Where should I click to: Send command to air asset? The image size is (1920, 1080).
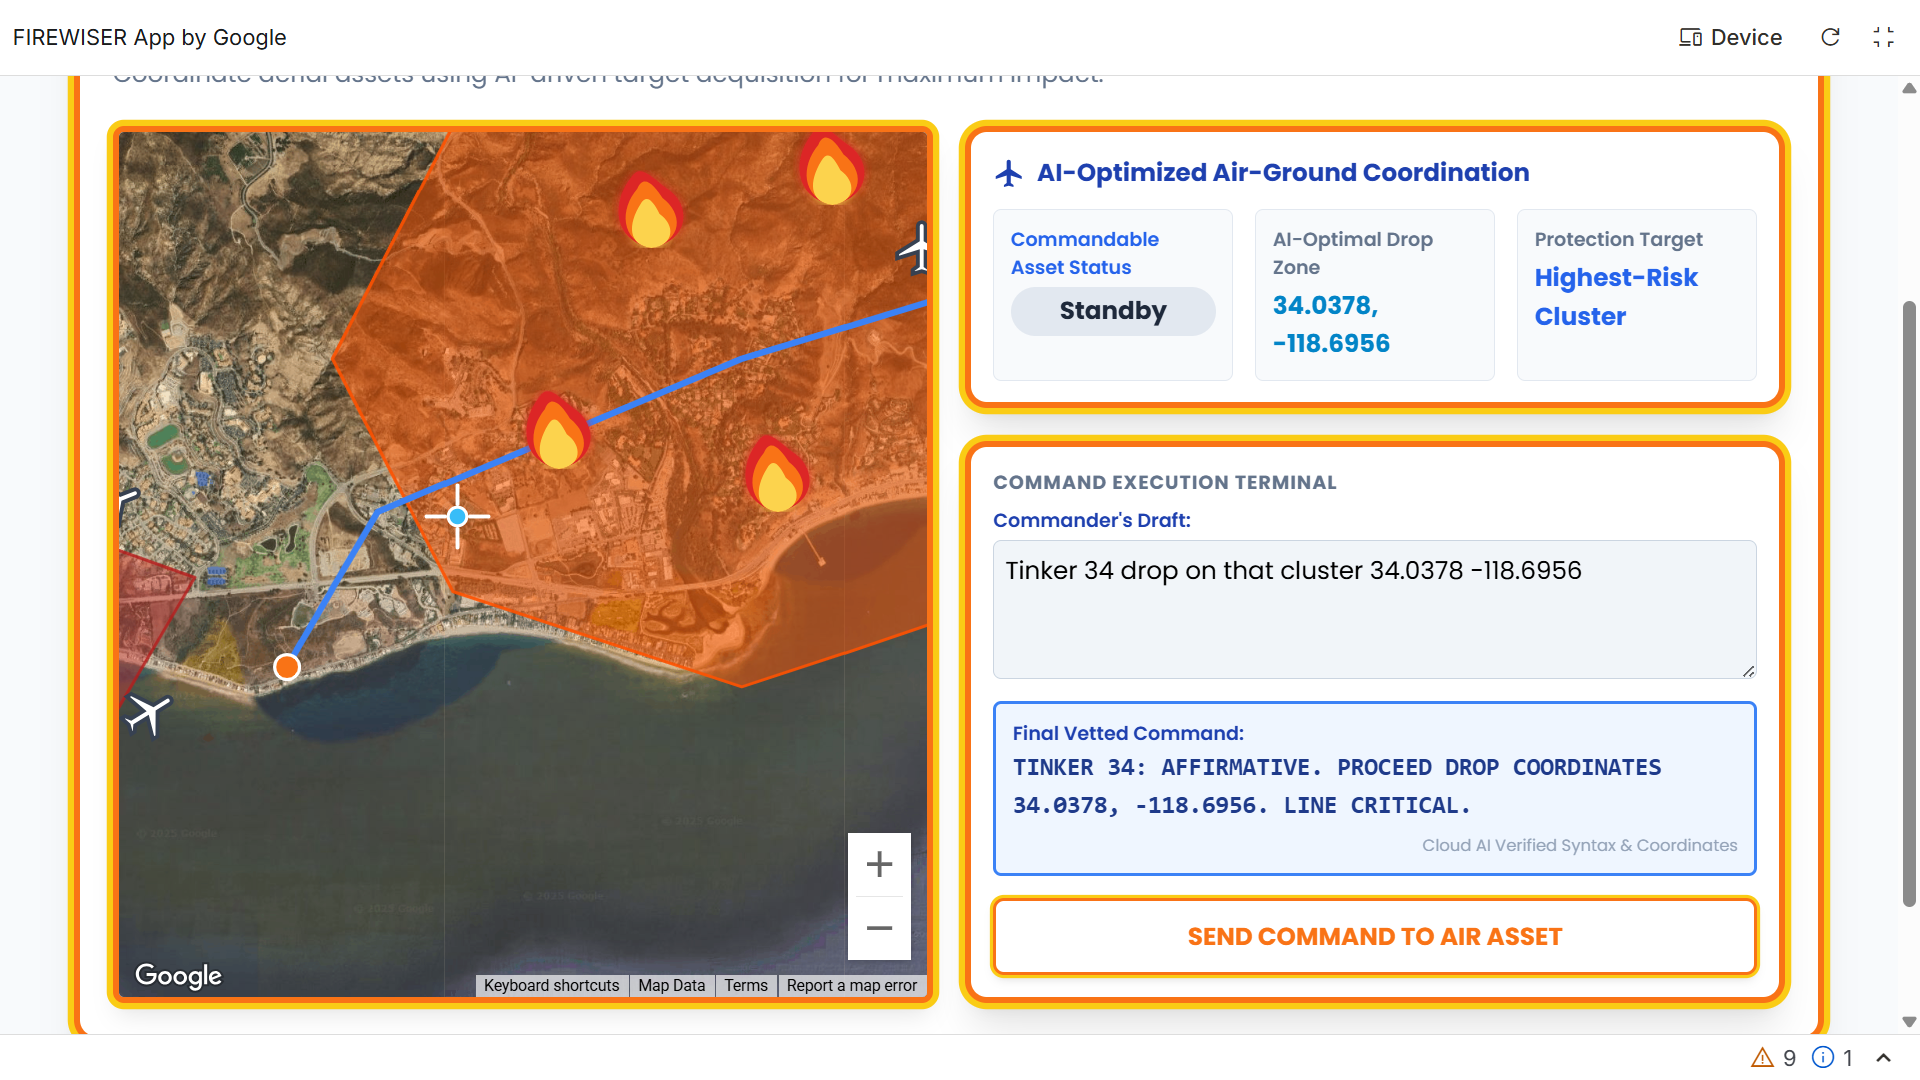[x=1374, y=937]
